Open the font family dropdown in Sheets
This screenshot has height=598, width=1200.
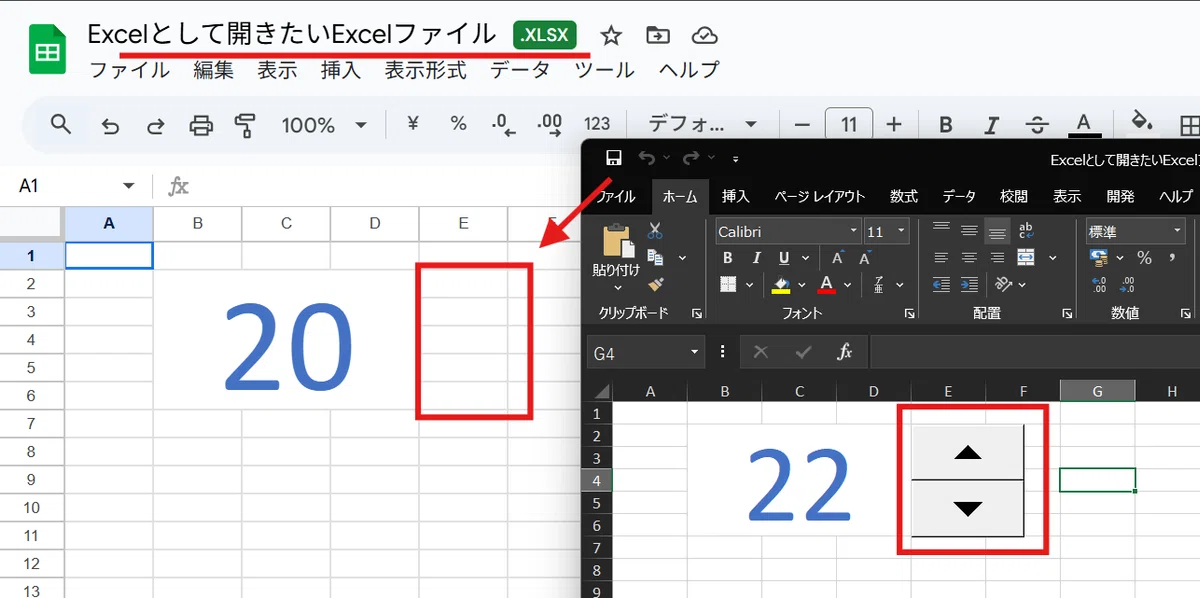coord(750,126)
